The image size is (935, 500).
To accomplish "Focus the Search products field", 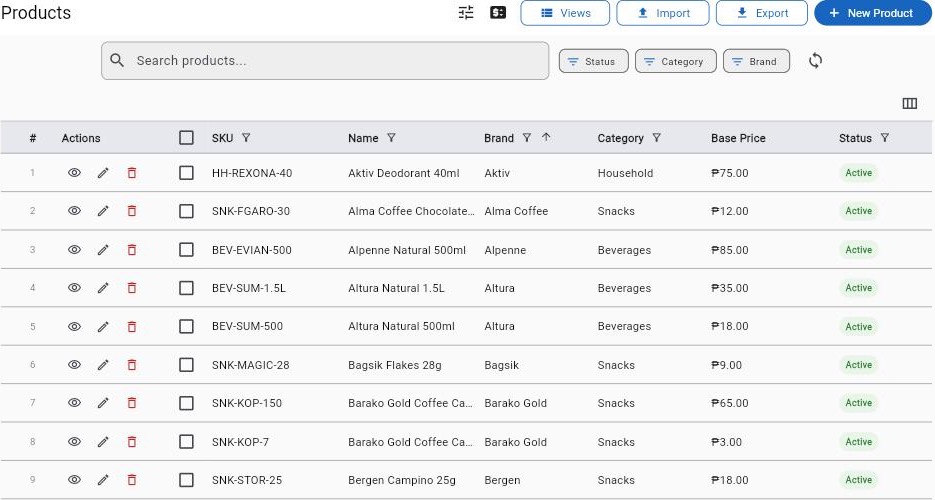I will 325,60.
